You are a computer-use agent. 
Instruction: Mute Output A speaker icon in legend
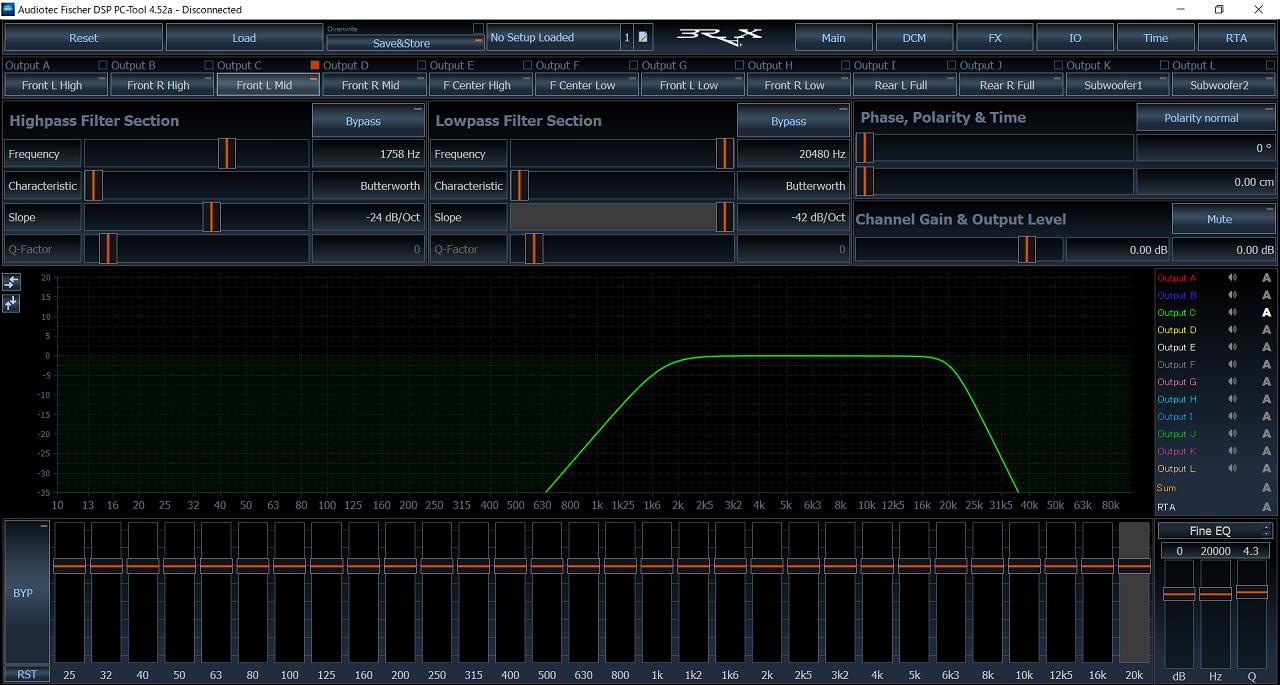(x=1233, y=278)
